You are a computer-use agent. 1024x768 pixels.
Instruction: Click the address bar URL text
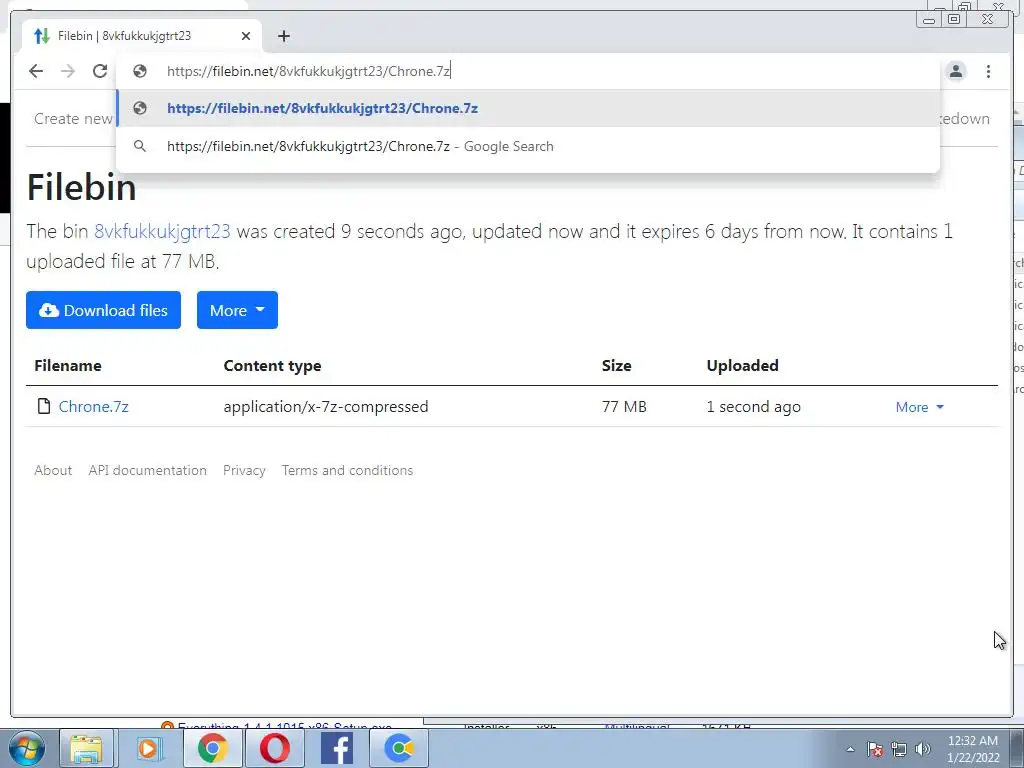click(x=308, y=71)
